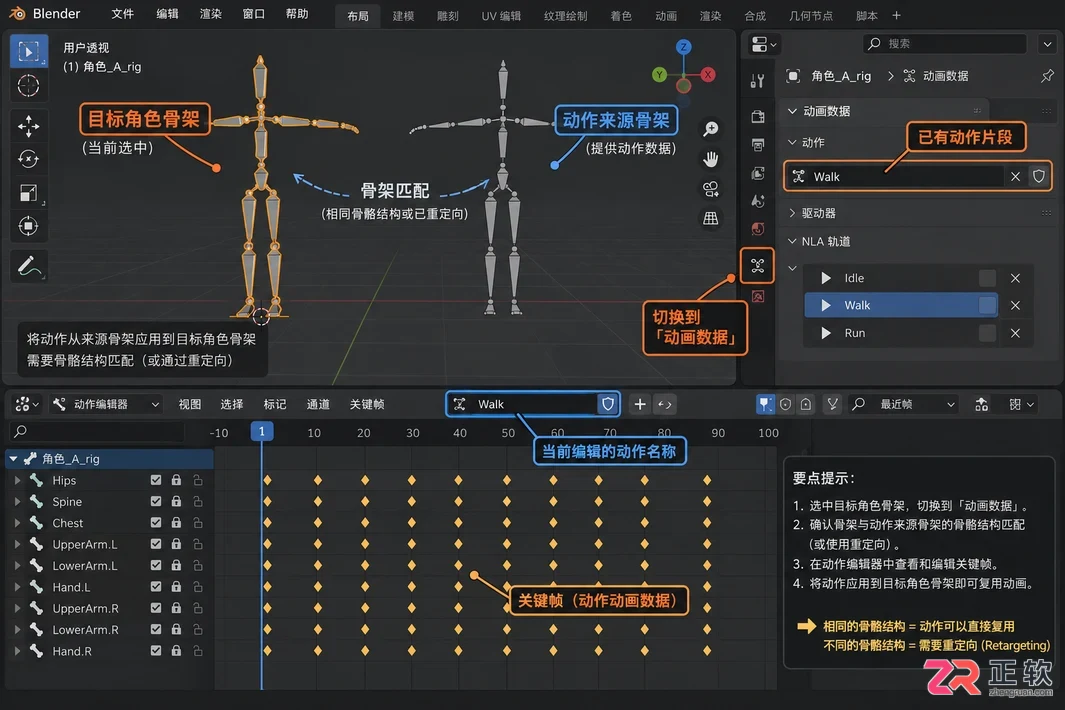Collapse the NLA 轨道 section
Viewport: 1065px width, 710px height.
792,241
